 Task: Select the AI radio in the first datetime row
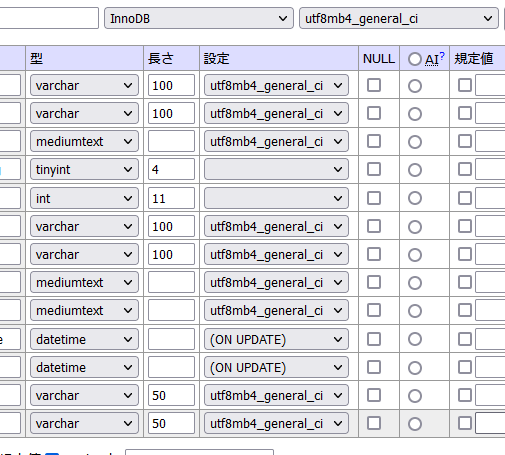(x=415, y=339)
